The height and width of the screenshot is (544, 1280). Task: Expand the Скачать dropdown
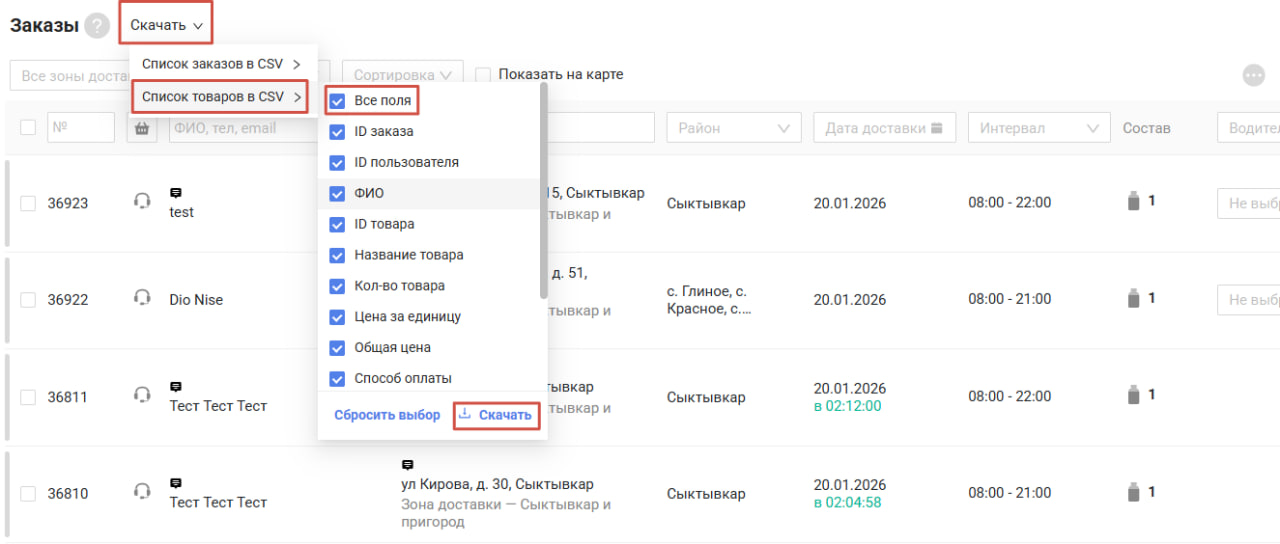click(166, 25)
